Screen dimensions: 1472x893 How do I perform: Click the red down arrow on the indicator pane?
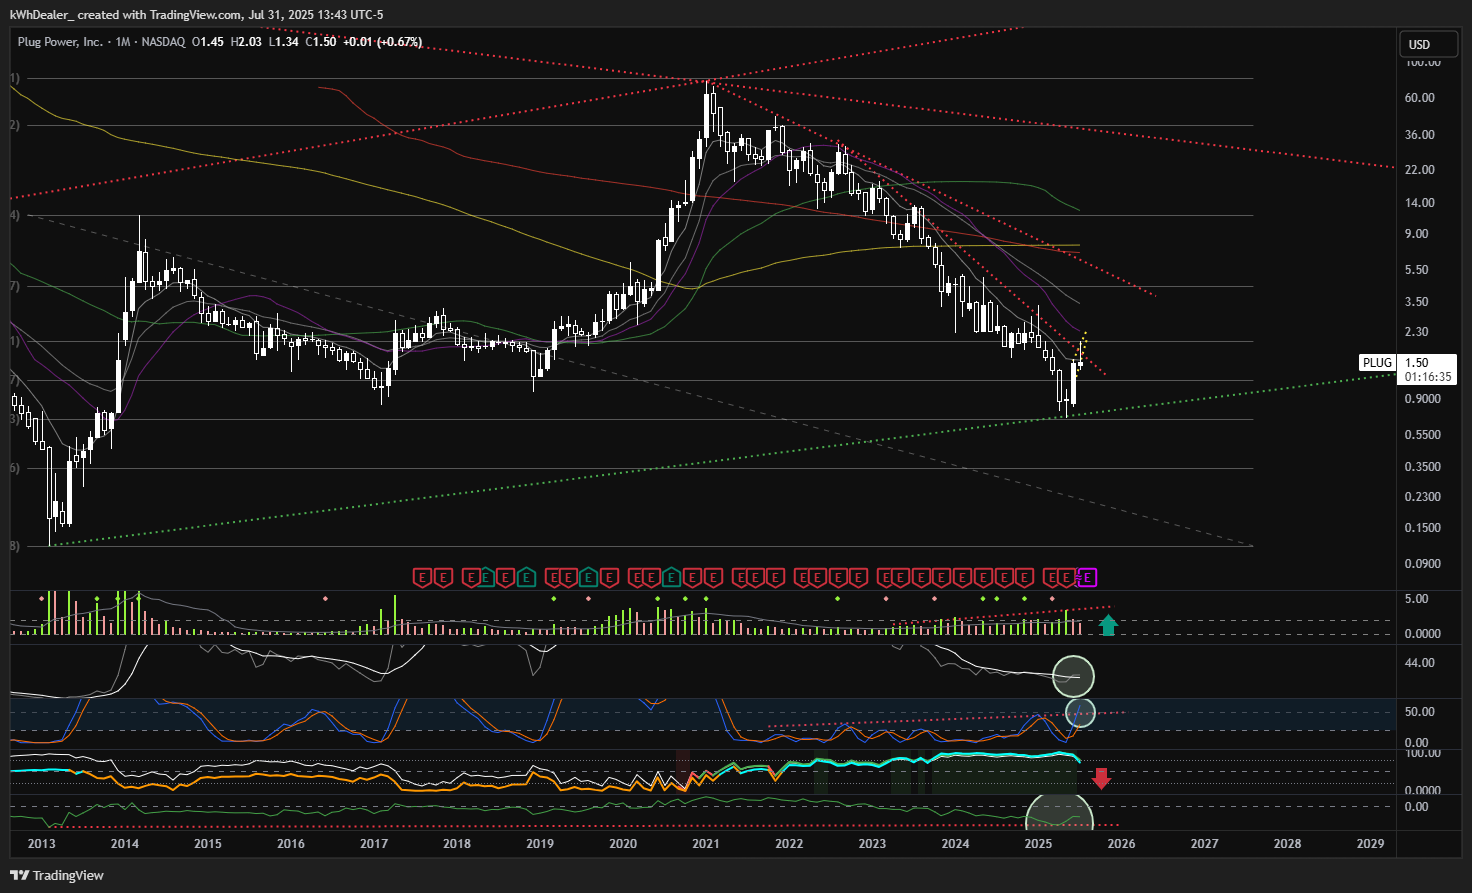tap(1101, 778)
